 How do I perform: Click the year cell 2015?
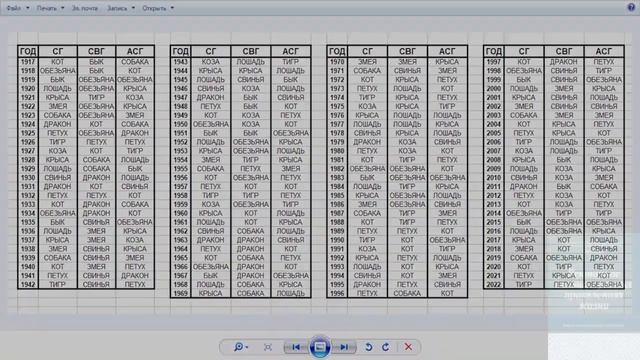494,222
